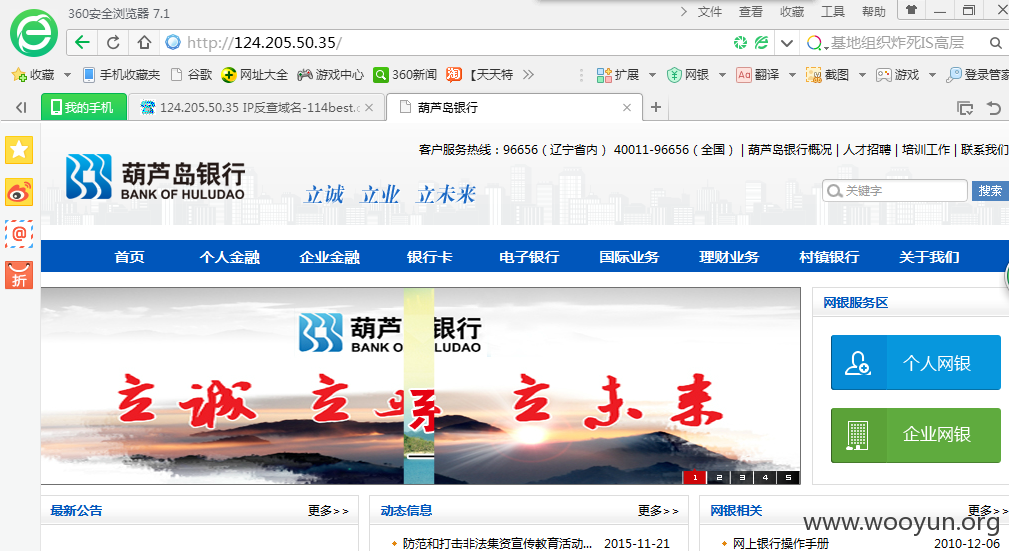Expand the 截图 dropdown arrow
The image size is (1009, 551).
862,75
